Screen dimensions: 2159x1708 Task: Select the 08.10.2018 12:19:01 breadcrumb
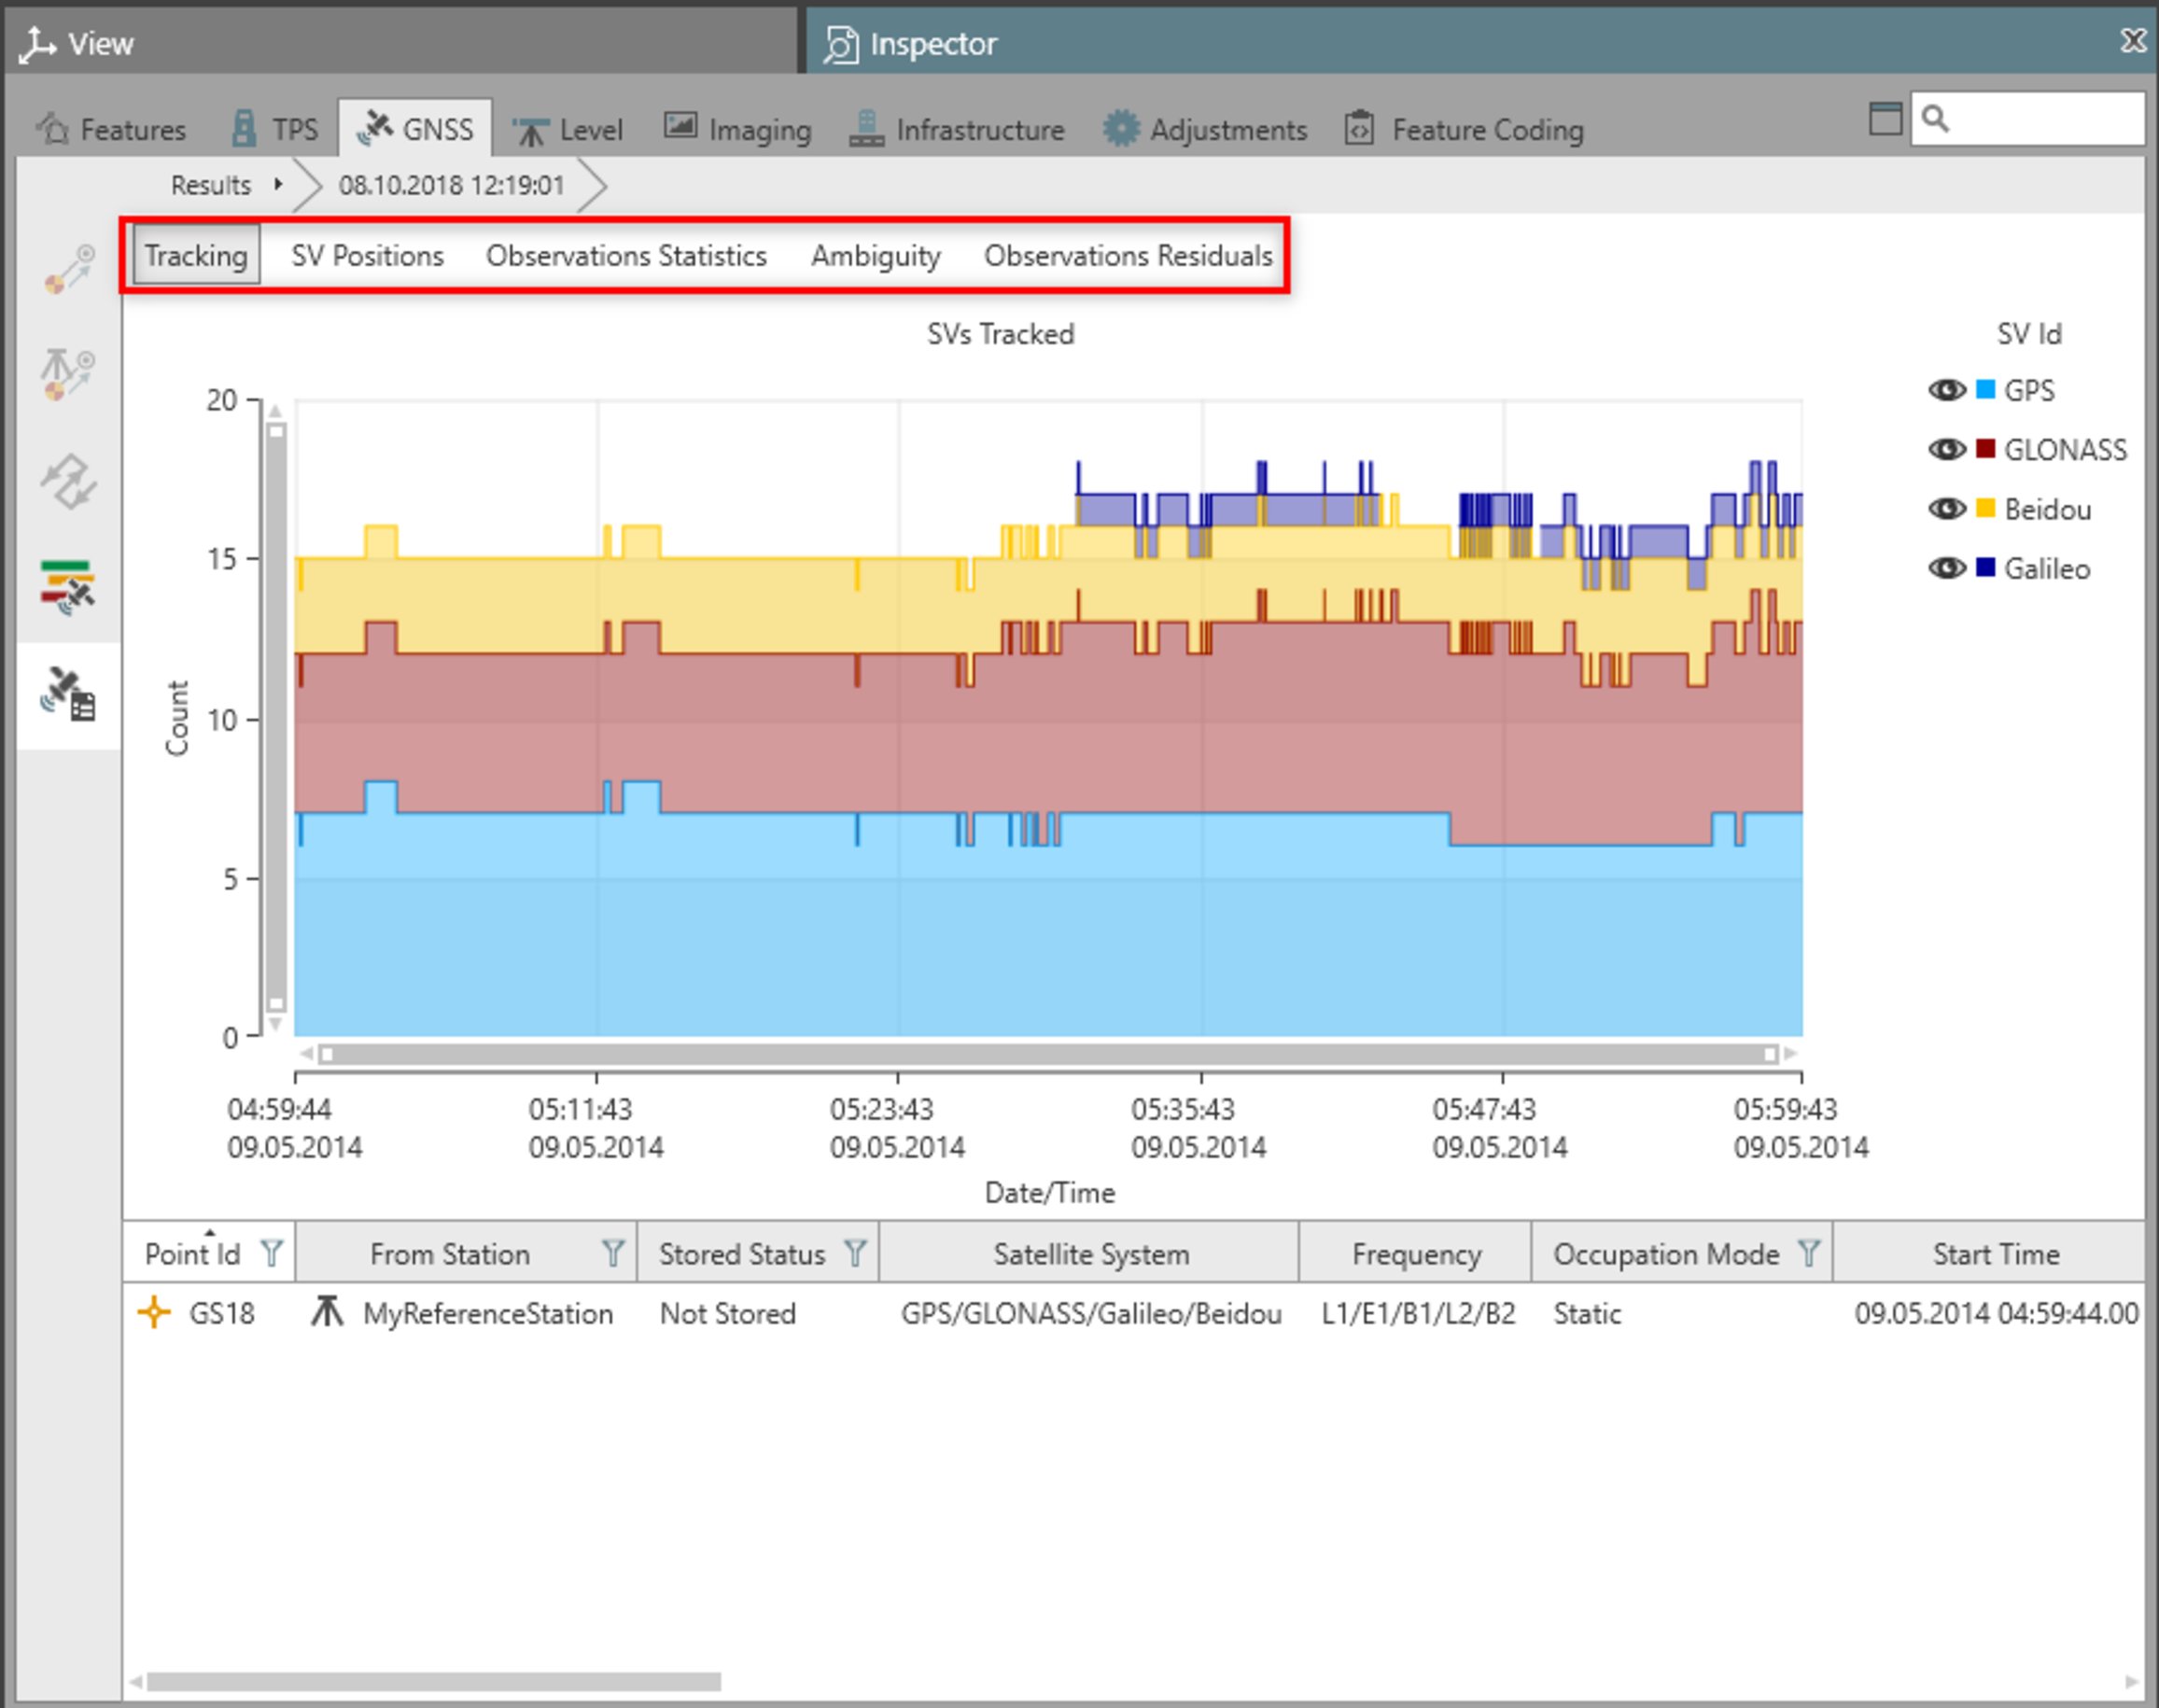[x=451, y=185]
